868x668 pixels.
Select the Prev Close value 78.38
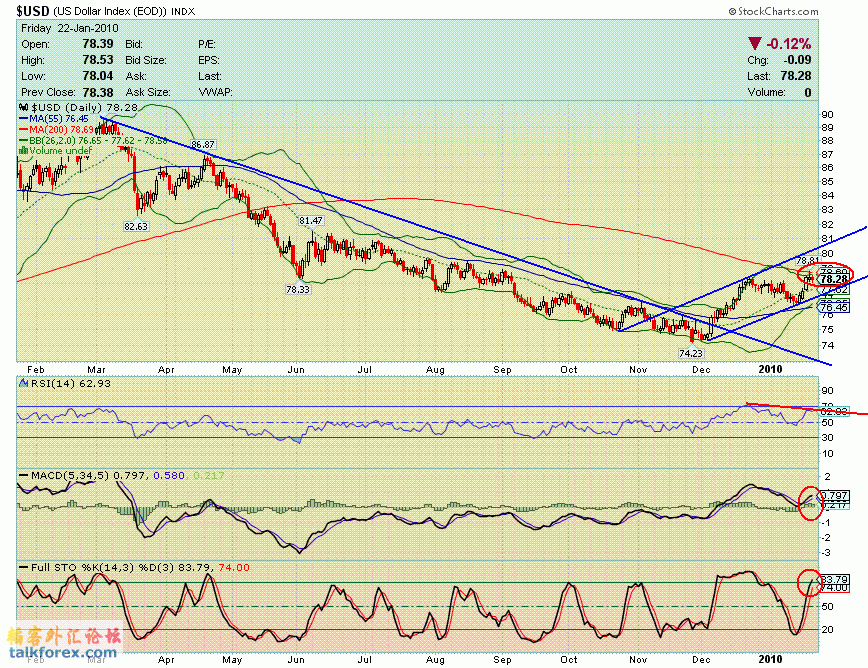pos(98,92)
